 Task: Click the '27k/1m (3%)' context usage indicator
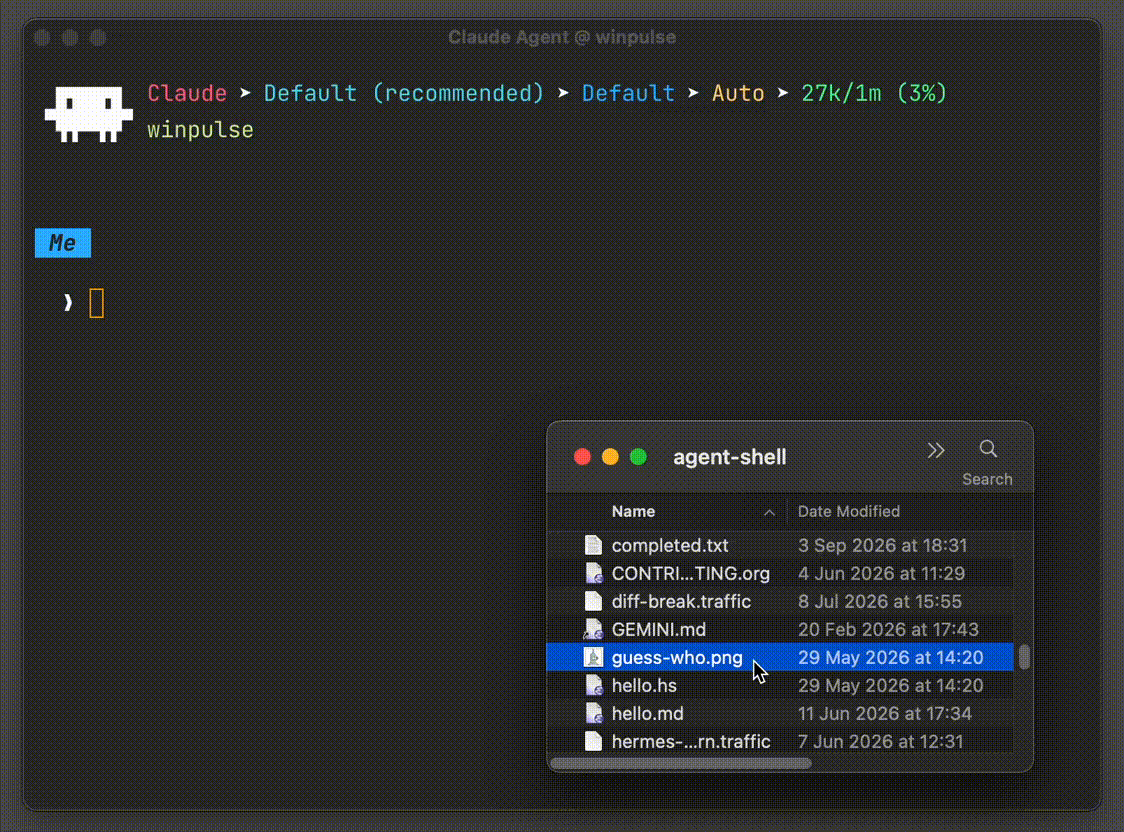[x=874, y=93]
